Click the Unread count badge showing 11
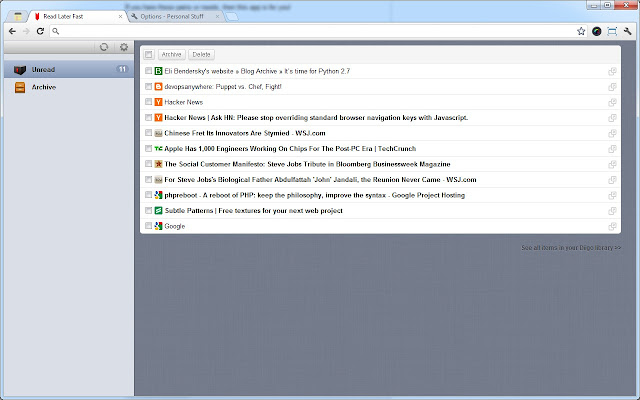The height and width of the screenshot is (400, 640). coord(122,69)
